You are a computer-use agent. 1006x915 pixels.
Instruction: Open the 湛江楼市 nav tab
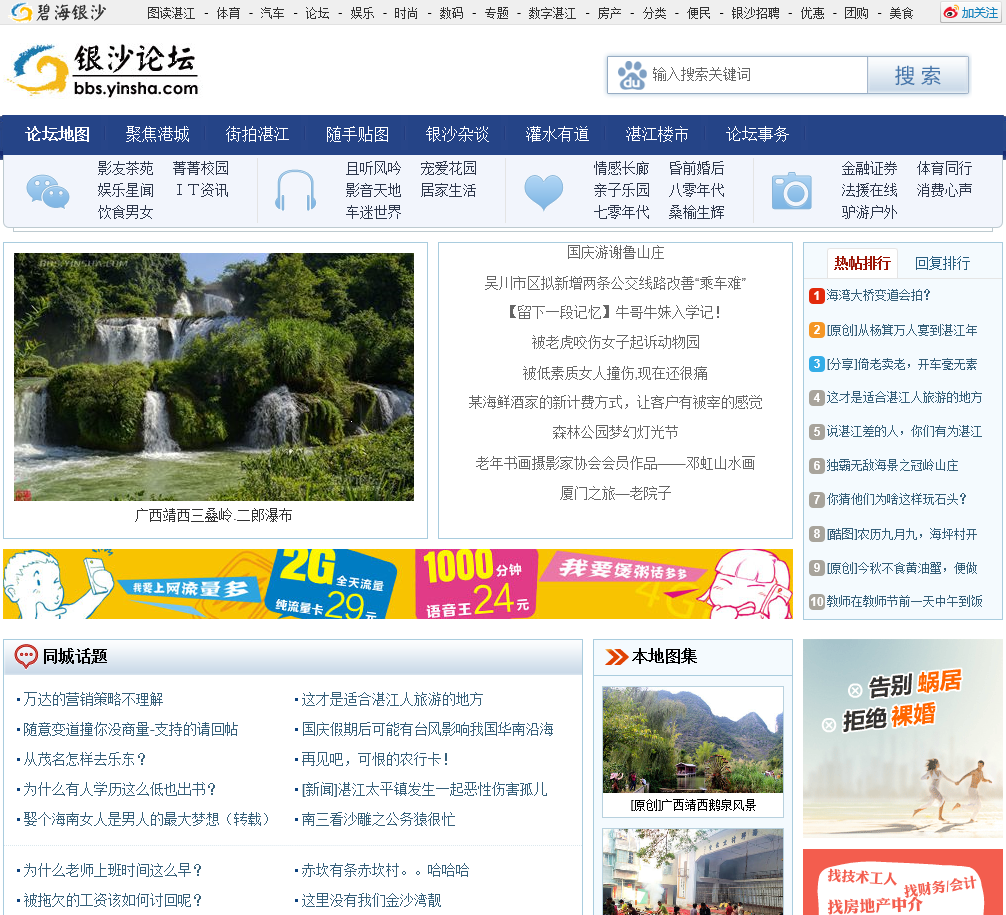click(657, 134)
